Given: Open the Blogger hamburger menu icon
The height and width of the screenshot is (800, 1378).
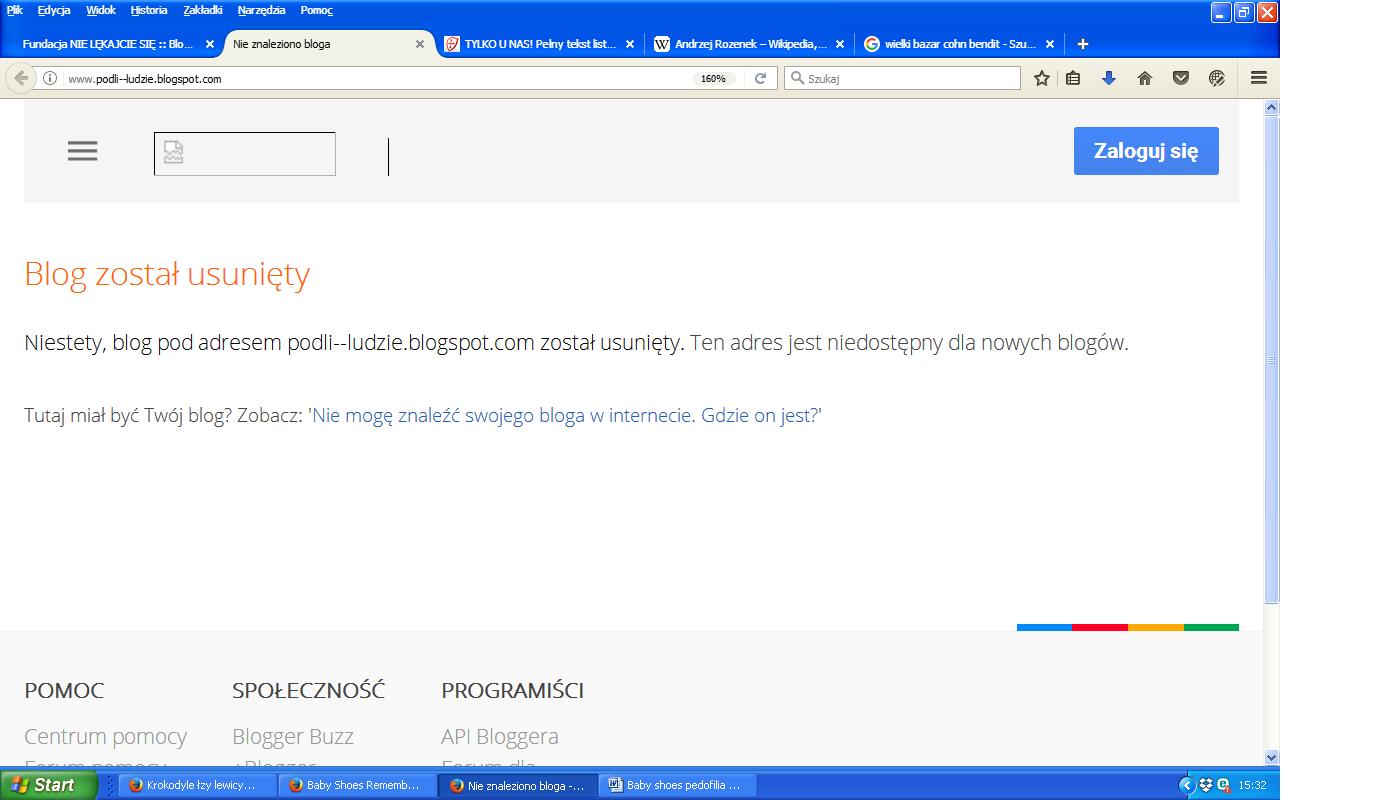Looking at the screenshot, I should [x=82, y=151].
